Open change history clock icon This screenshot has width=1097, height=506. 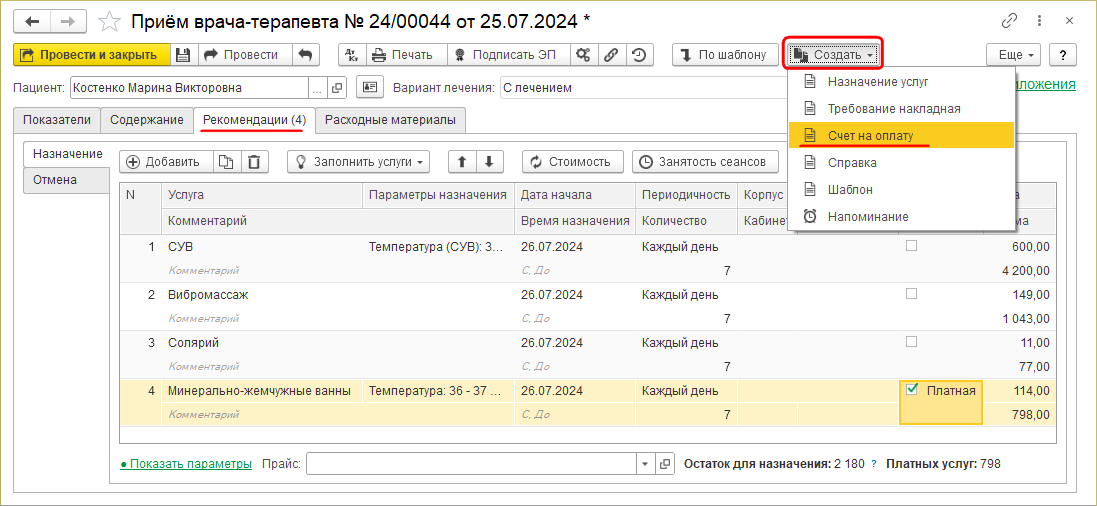[639, 55]
